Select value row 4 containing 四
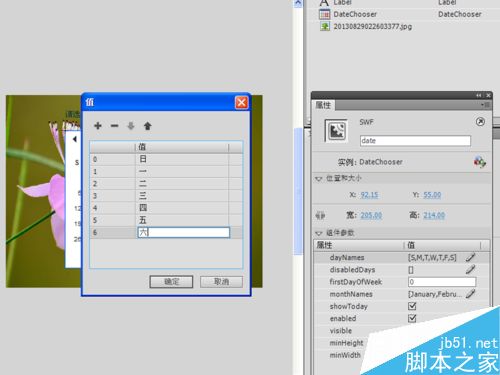500x375 pixels. click(166, 208)
